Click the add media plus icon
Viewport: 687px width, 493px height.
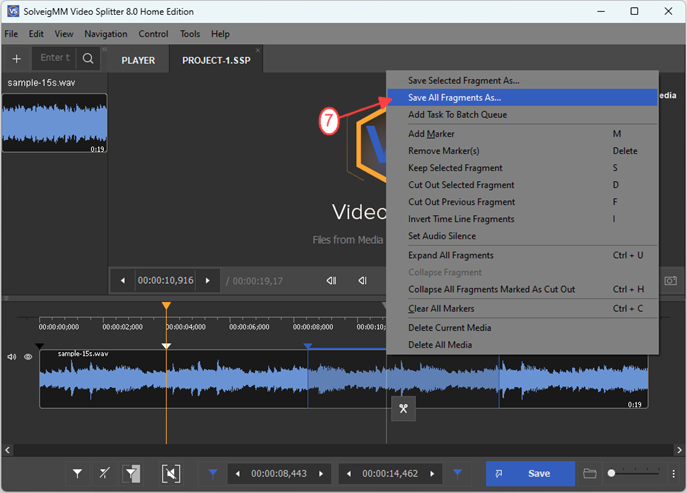click(17, 59)
